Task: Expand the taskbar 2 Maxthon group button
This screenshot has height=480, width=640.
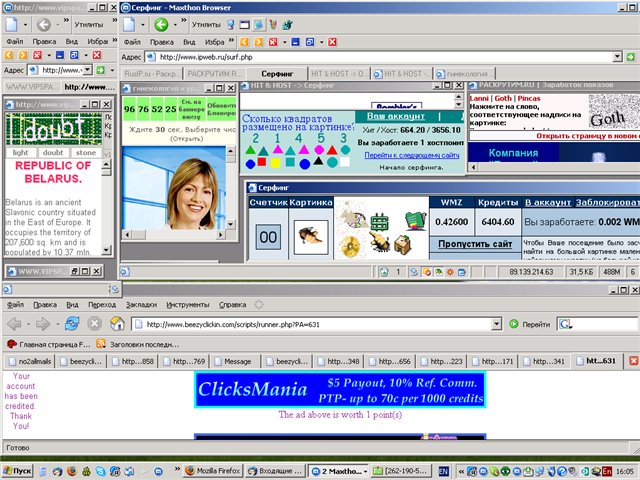Action: [x=364, y=471]
